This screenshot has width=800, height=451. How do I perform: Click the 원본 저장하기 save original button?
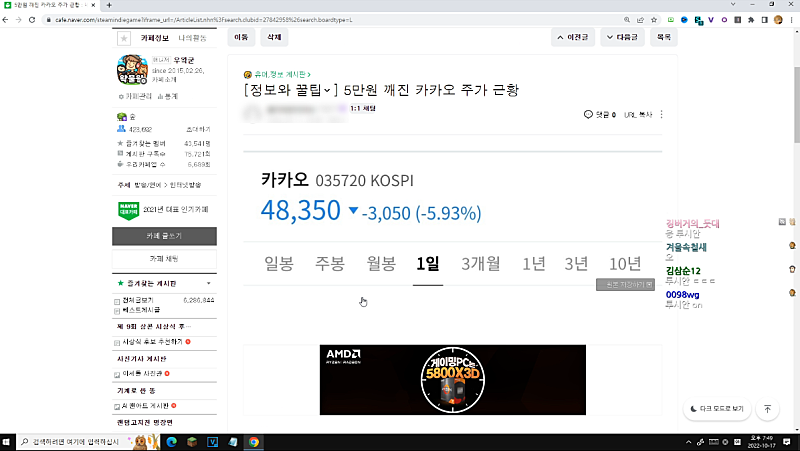[626, 285]
